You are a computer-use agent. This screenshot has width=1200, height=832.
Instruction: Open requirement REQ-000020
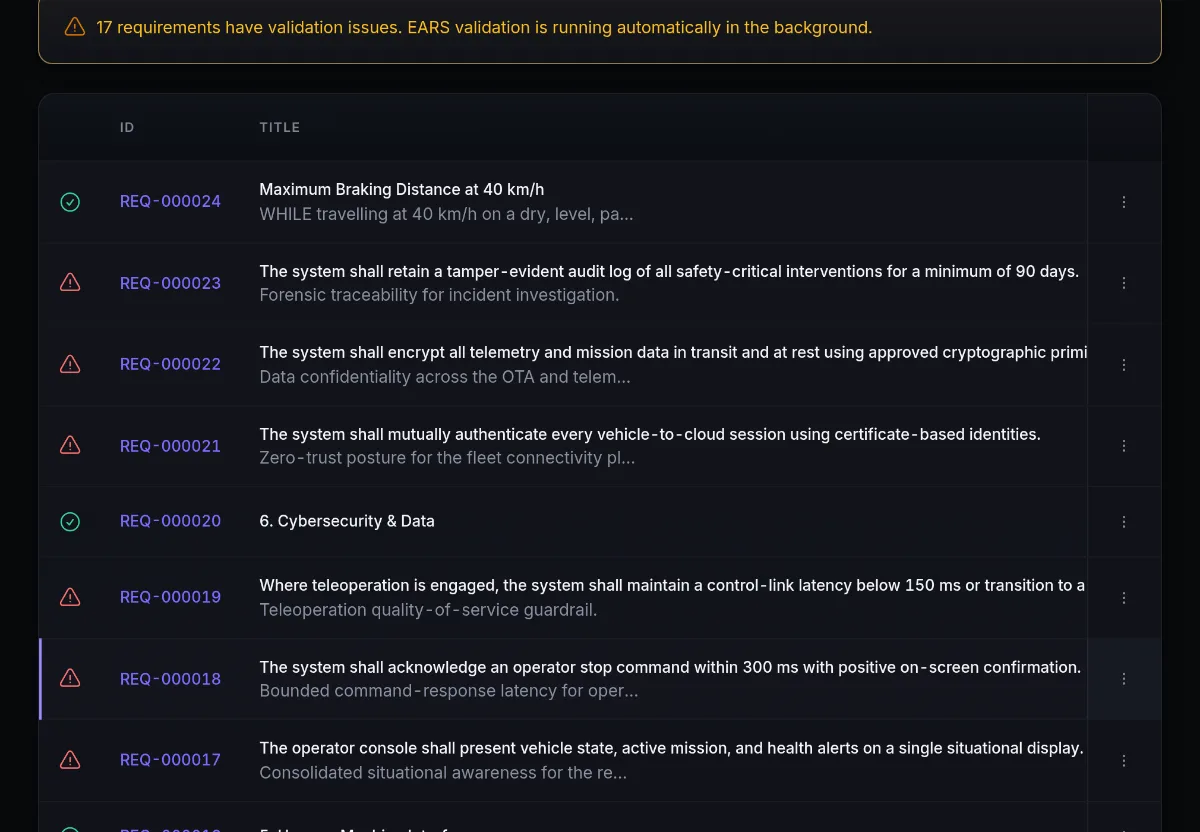point(170,521)
